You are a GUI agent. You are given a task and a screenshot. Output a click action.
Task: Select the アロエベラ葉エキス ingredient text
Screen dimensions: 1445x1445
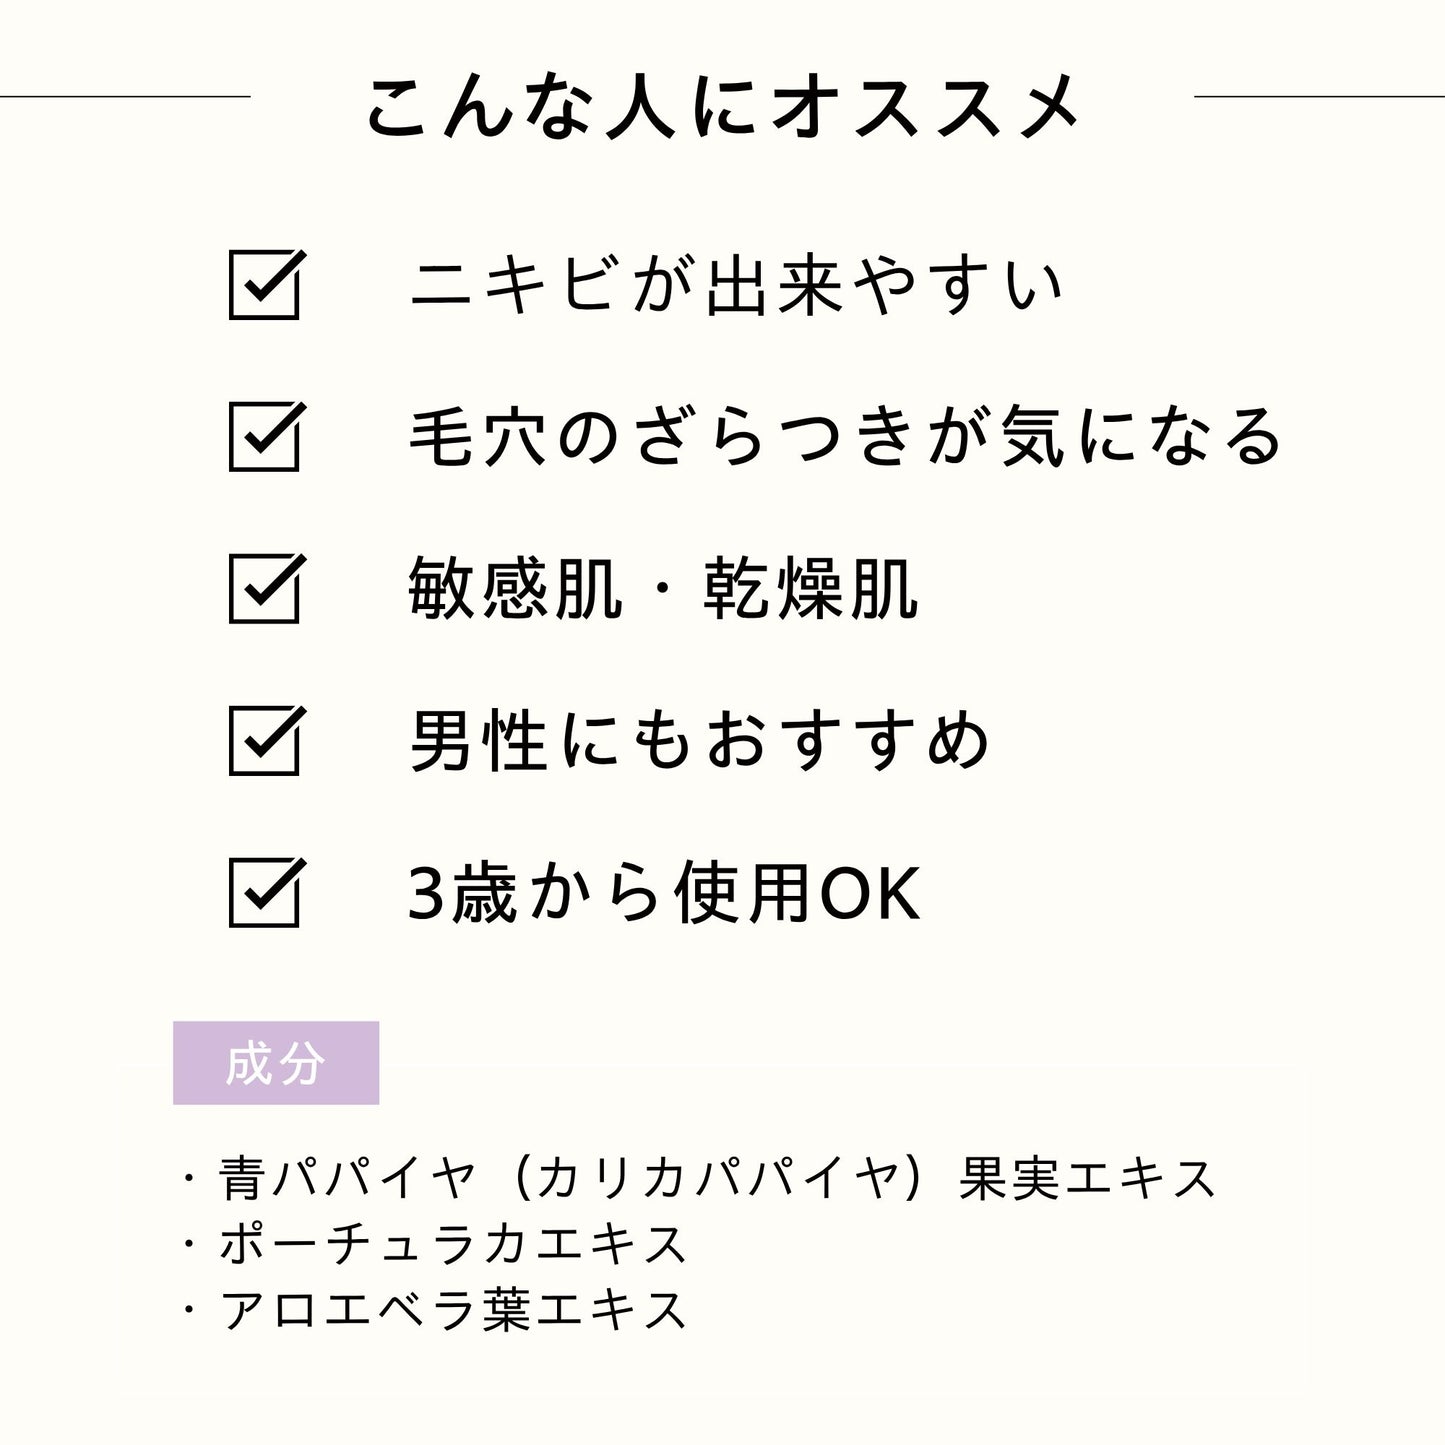click(x=453, y=1310)
